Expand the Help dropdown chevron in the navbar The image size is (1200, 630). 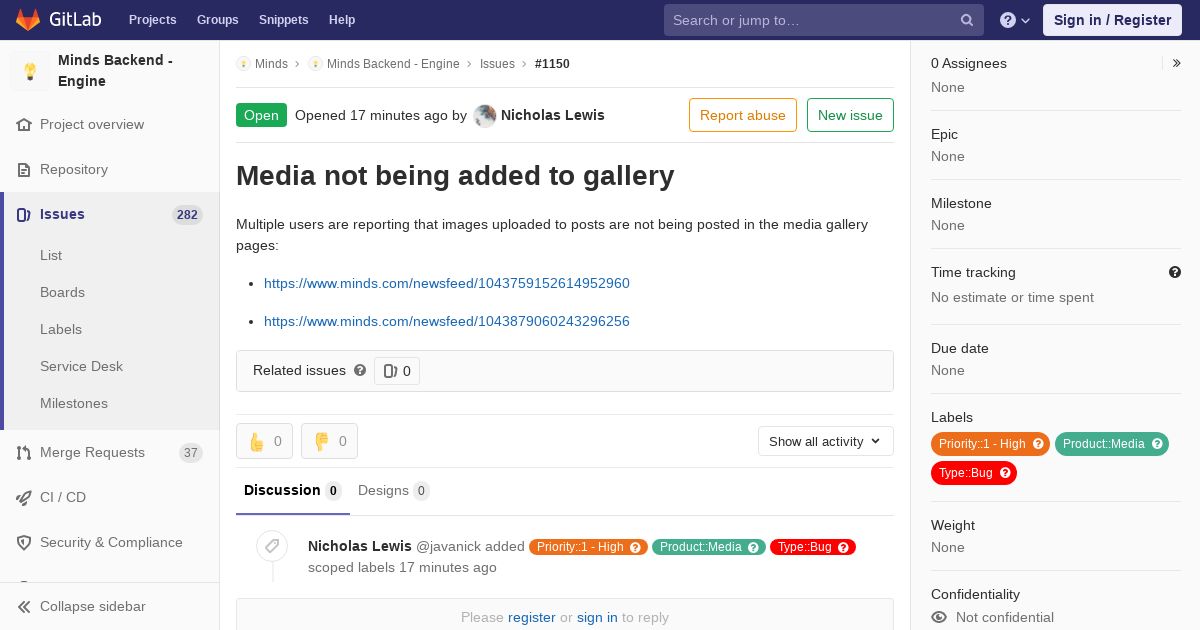click(1025, 20)
